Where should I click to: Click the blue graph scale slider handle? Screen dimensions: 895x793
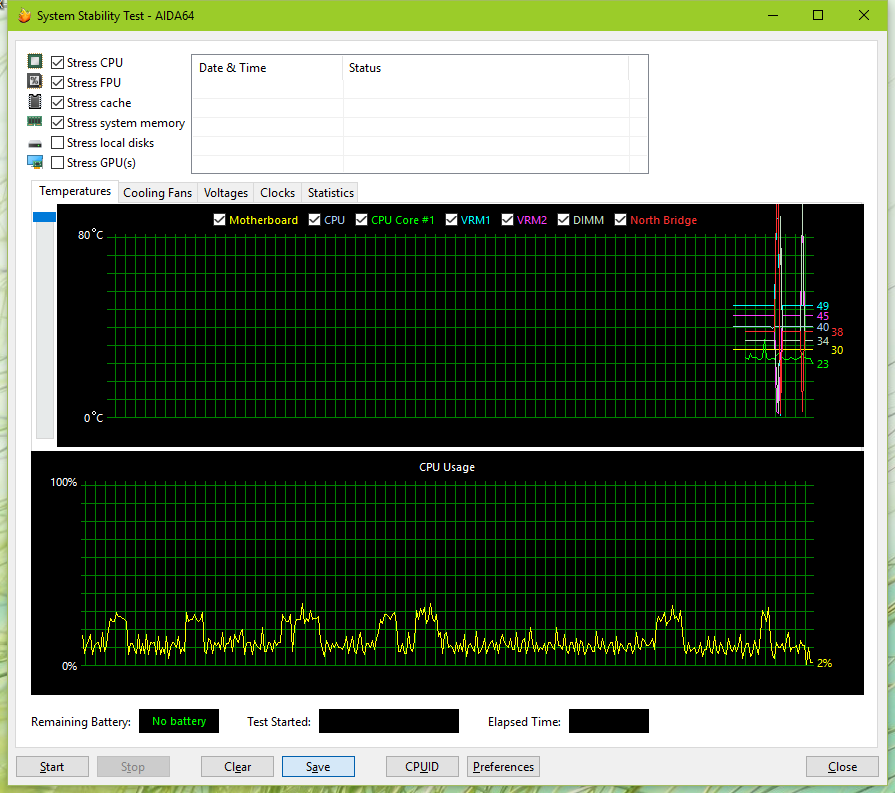(45, 217)
